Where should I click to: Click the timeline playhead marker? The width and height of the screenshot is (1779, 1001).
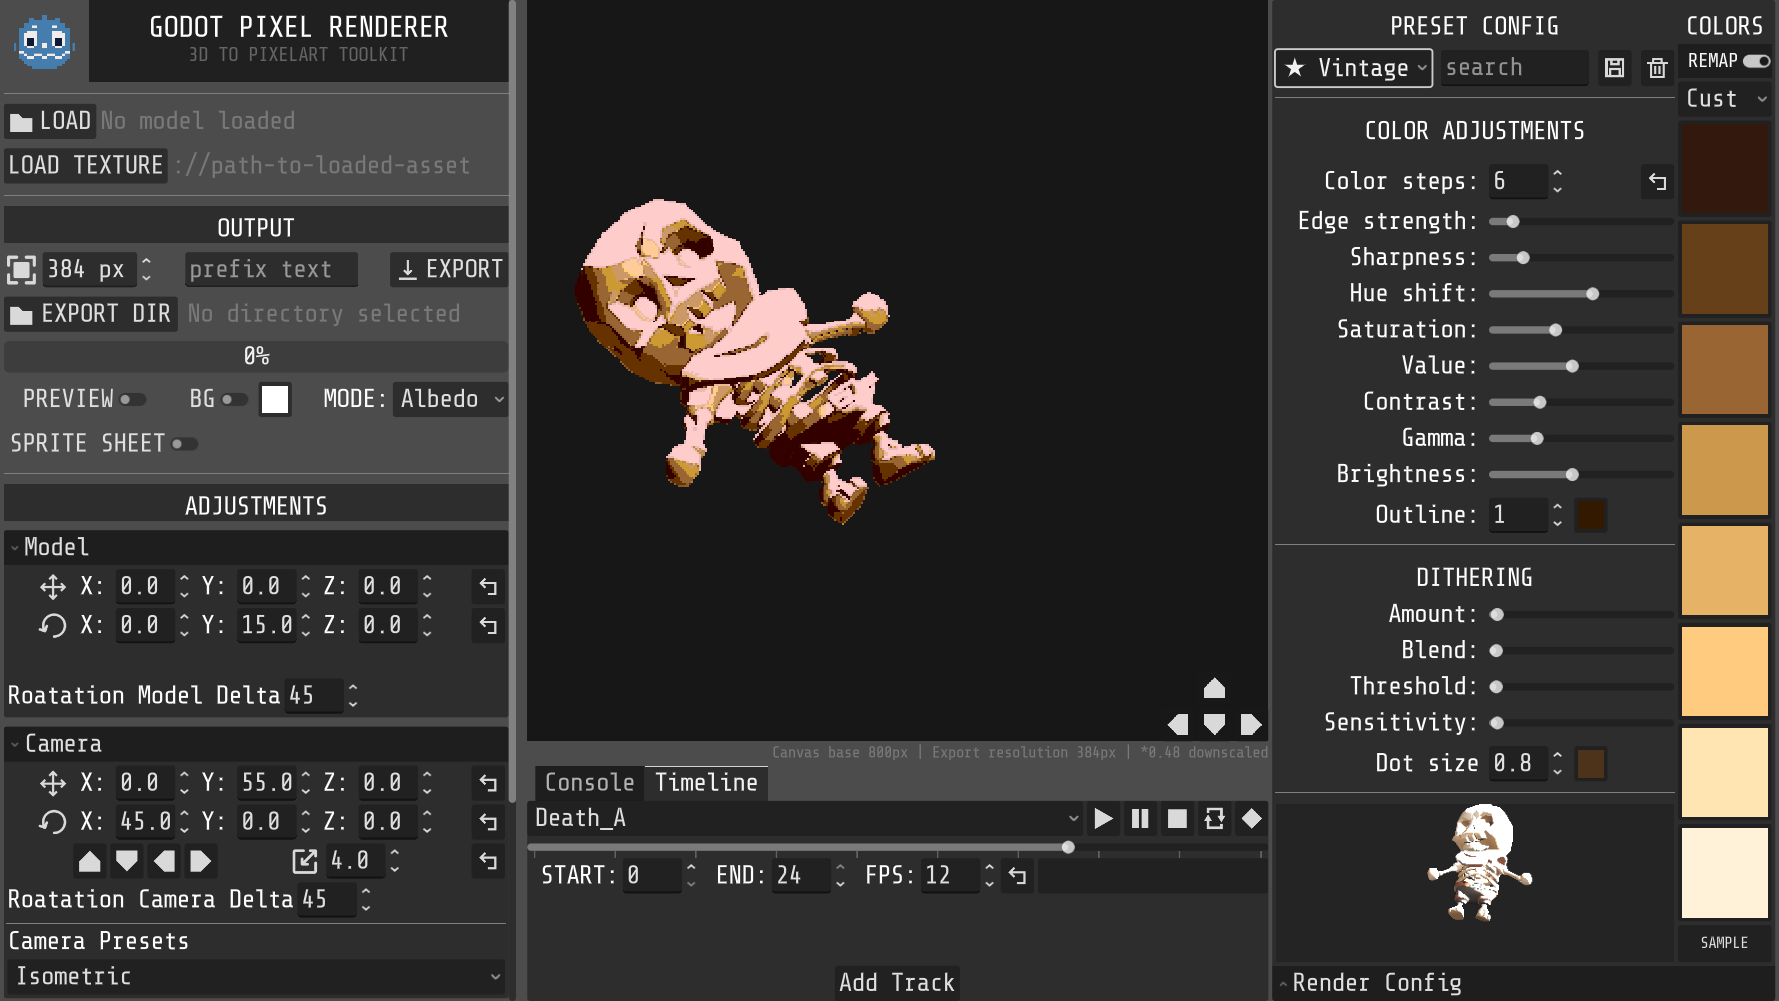click(1068, 848)
